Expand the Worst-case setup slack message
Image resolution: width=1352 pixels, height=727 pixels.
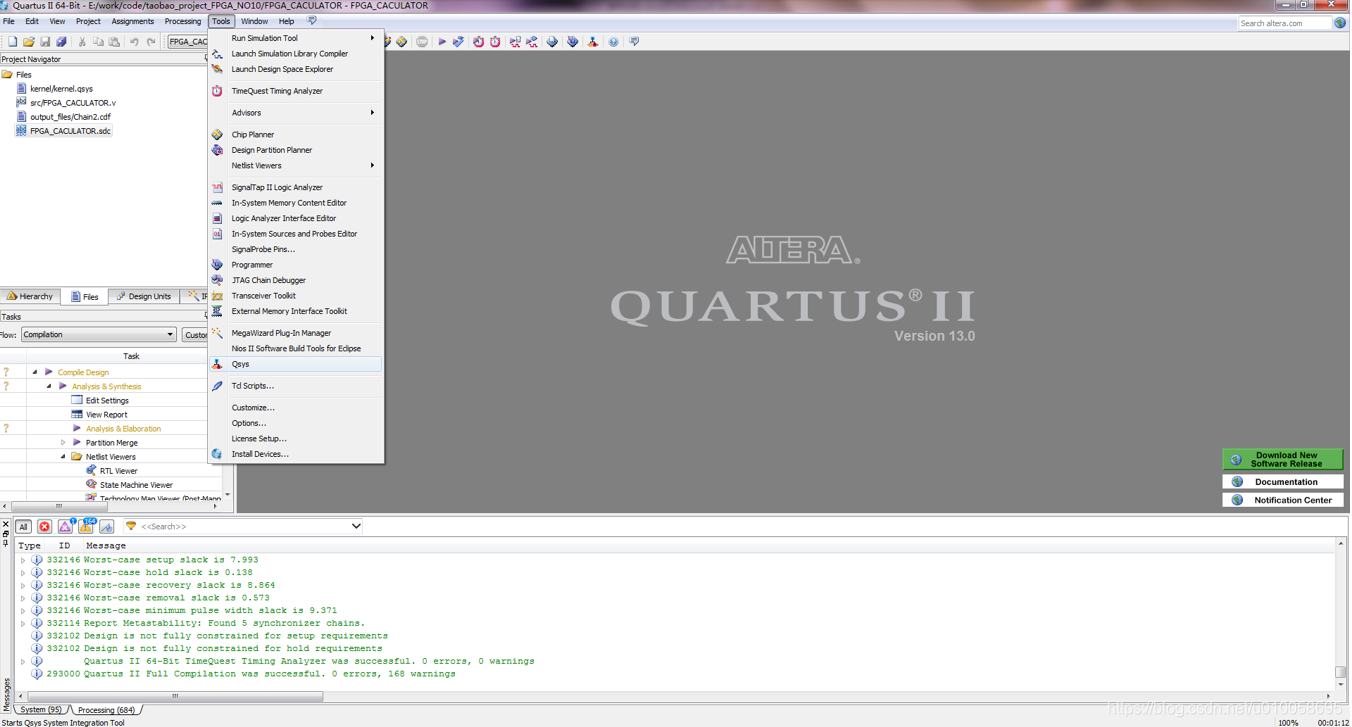pyautogui.click(x=23, y=561)
